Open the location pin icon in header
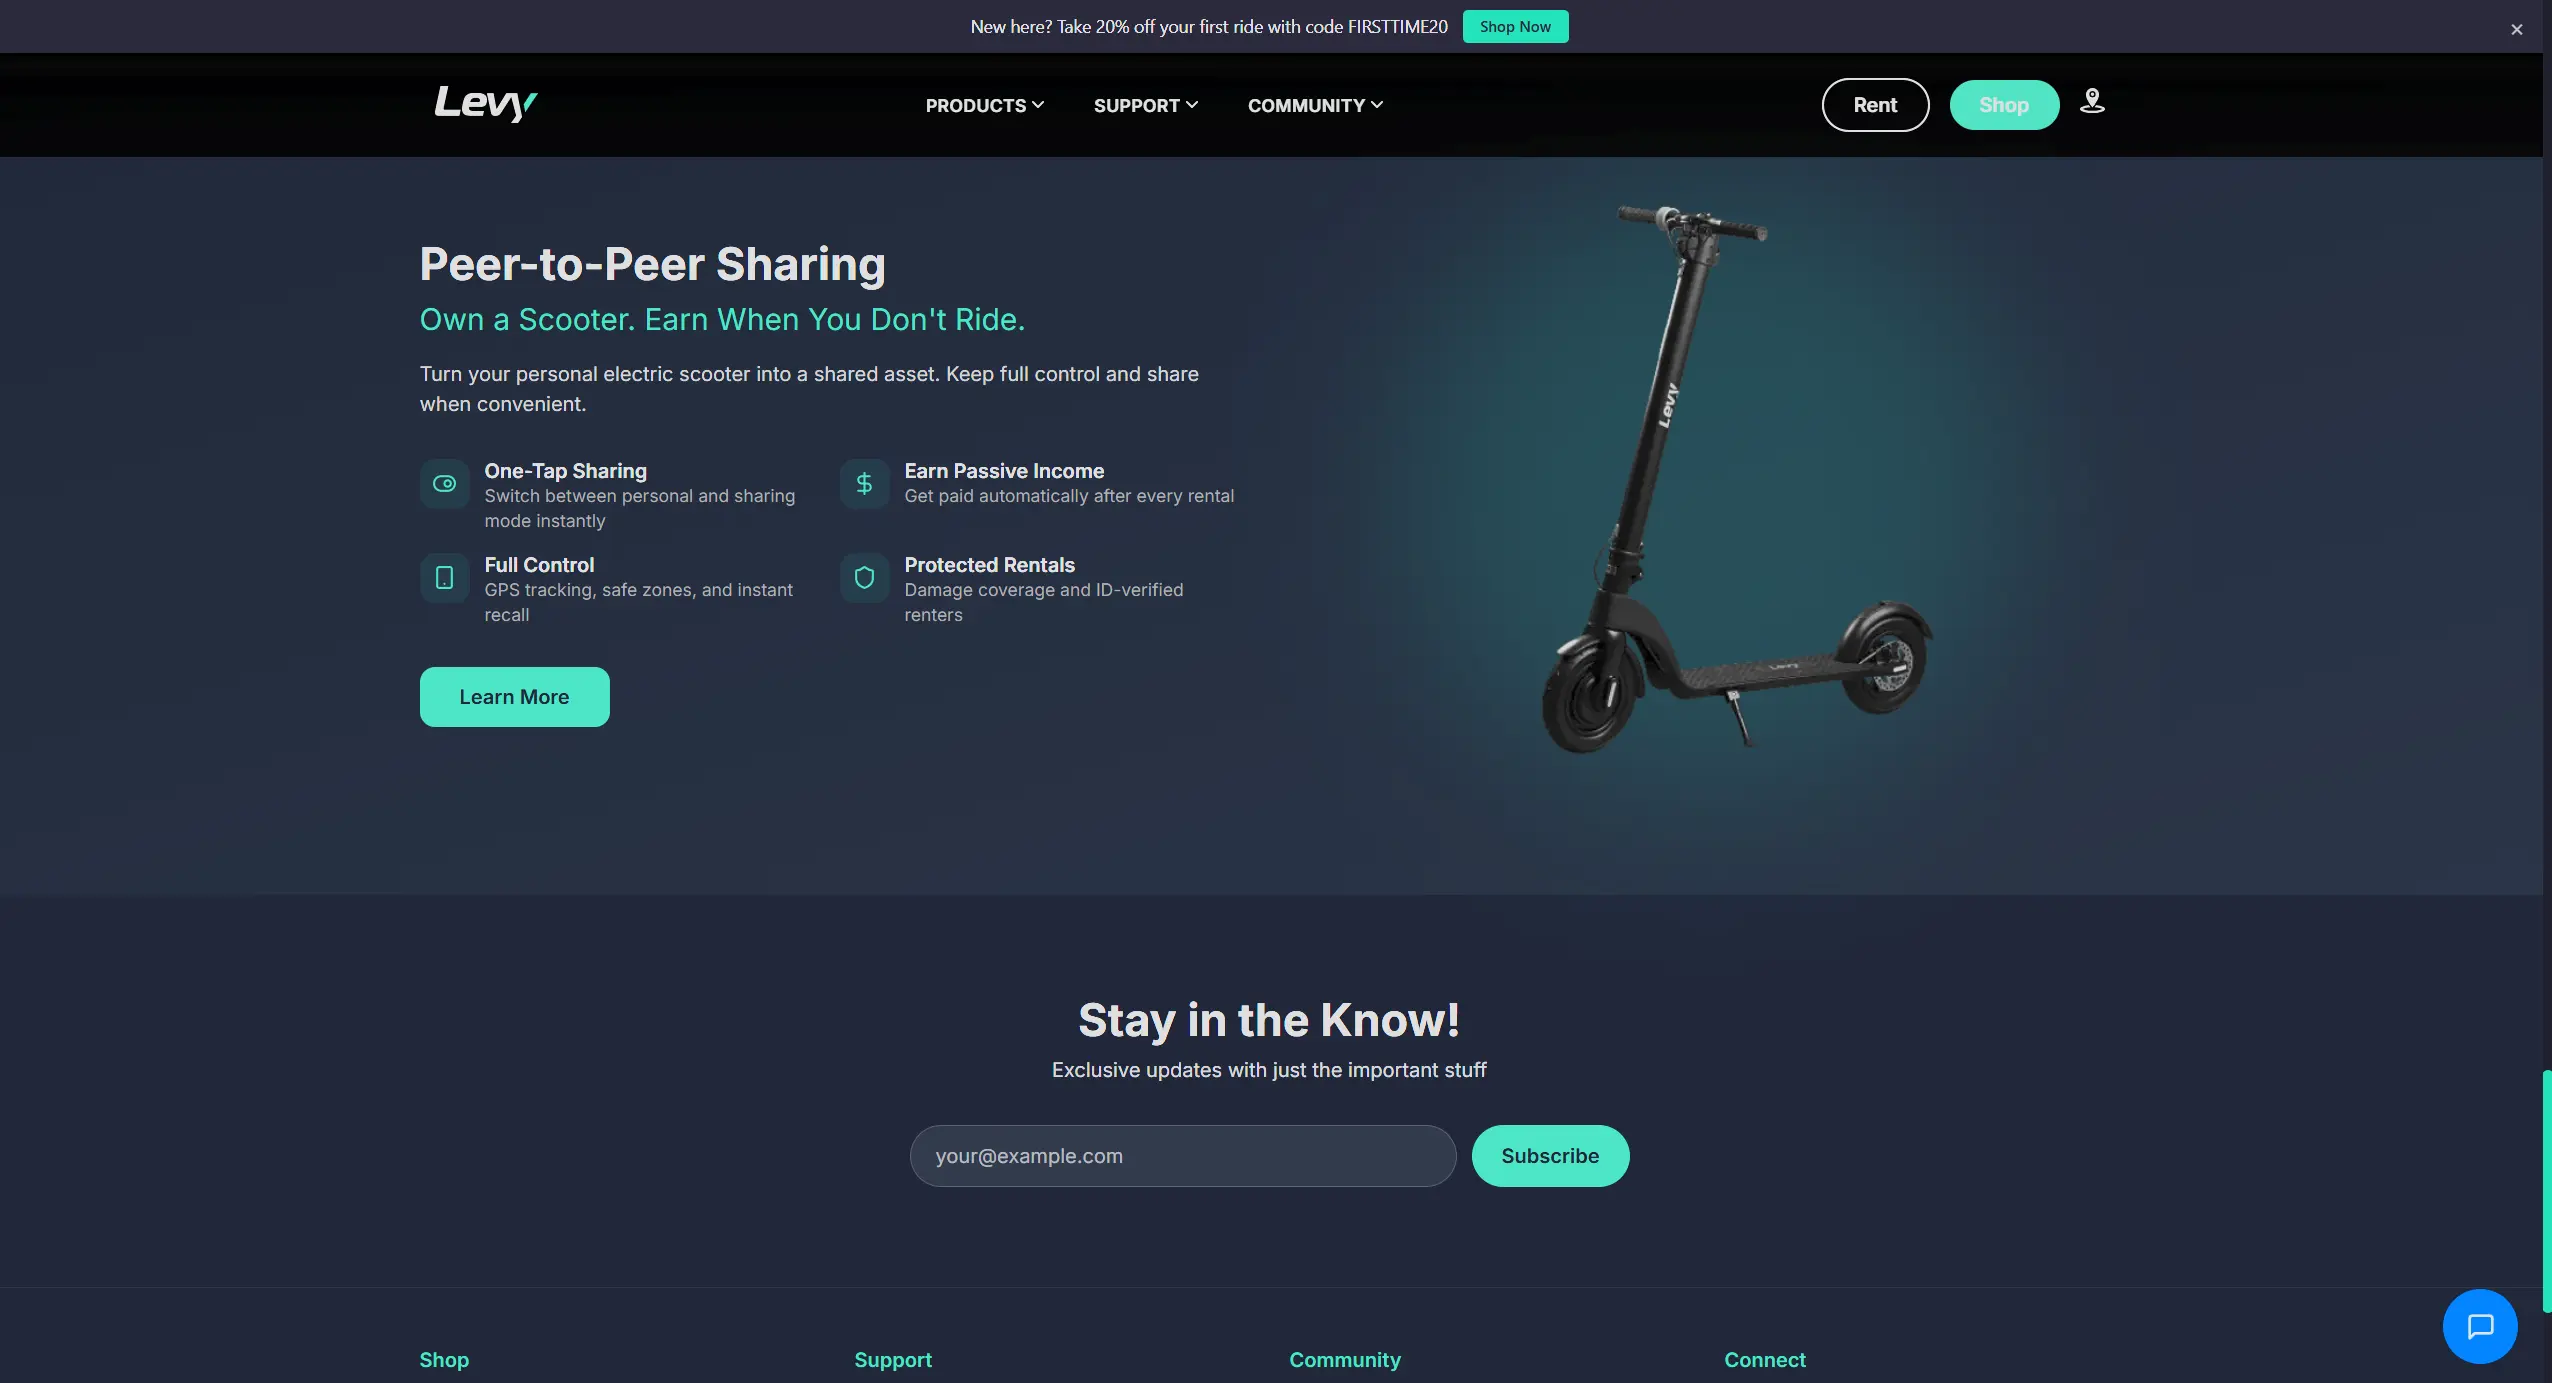Image resolution: width=2552 pixels, height=1383 pixels. [2092, 101]
